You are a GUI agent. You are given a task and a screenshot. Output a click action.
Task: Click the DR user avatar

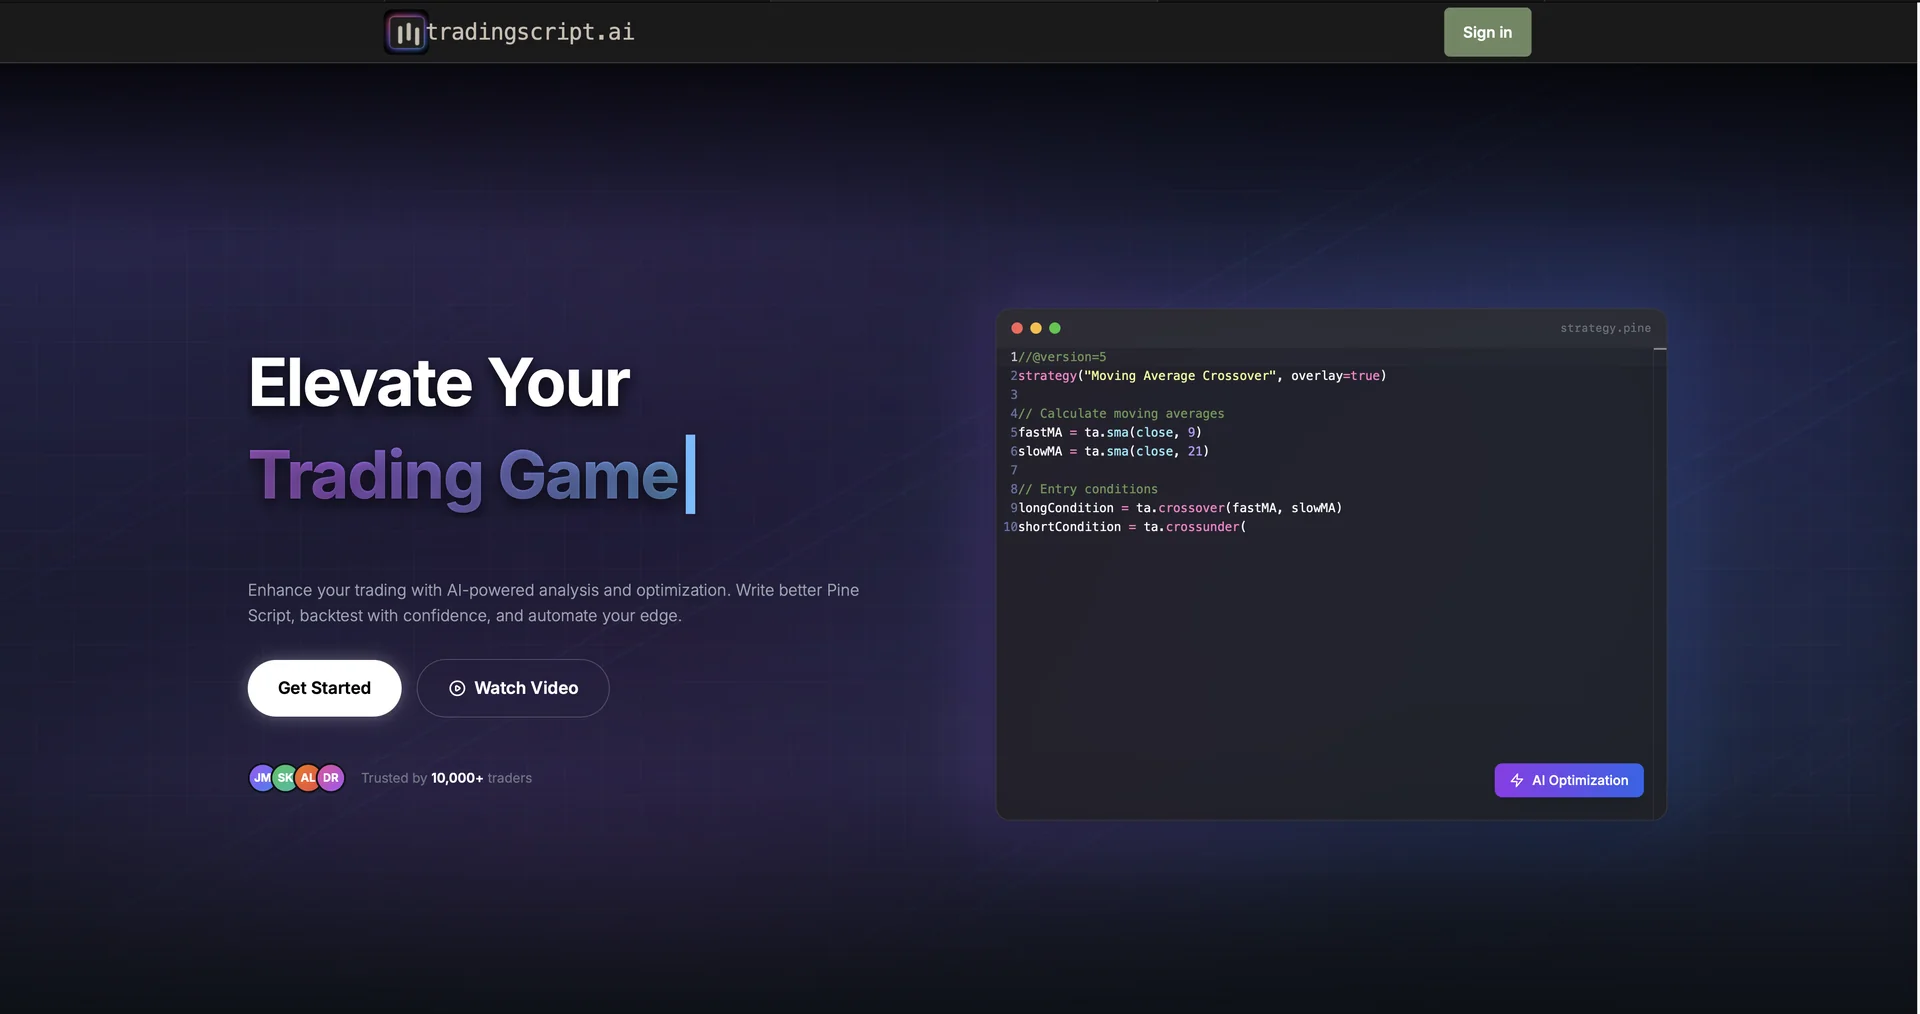click(x=331, y=777)
